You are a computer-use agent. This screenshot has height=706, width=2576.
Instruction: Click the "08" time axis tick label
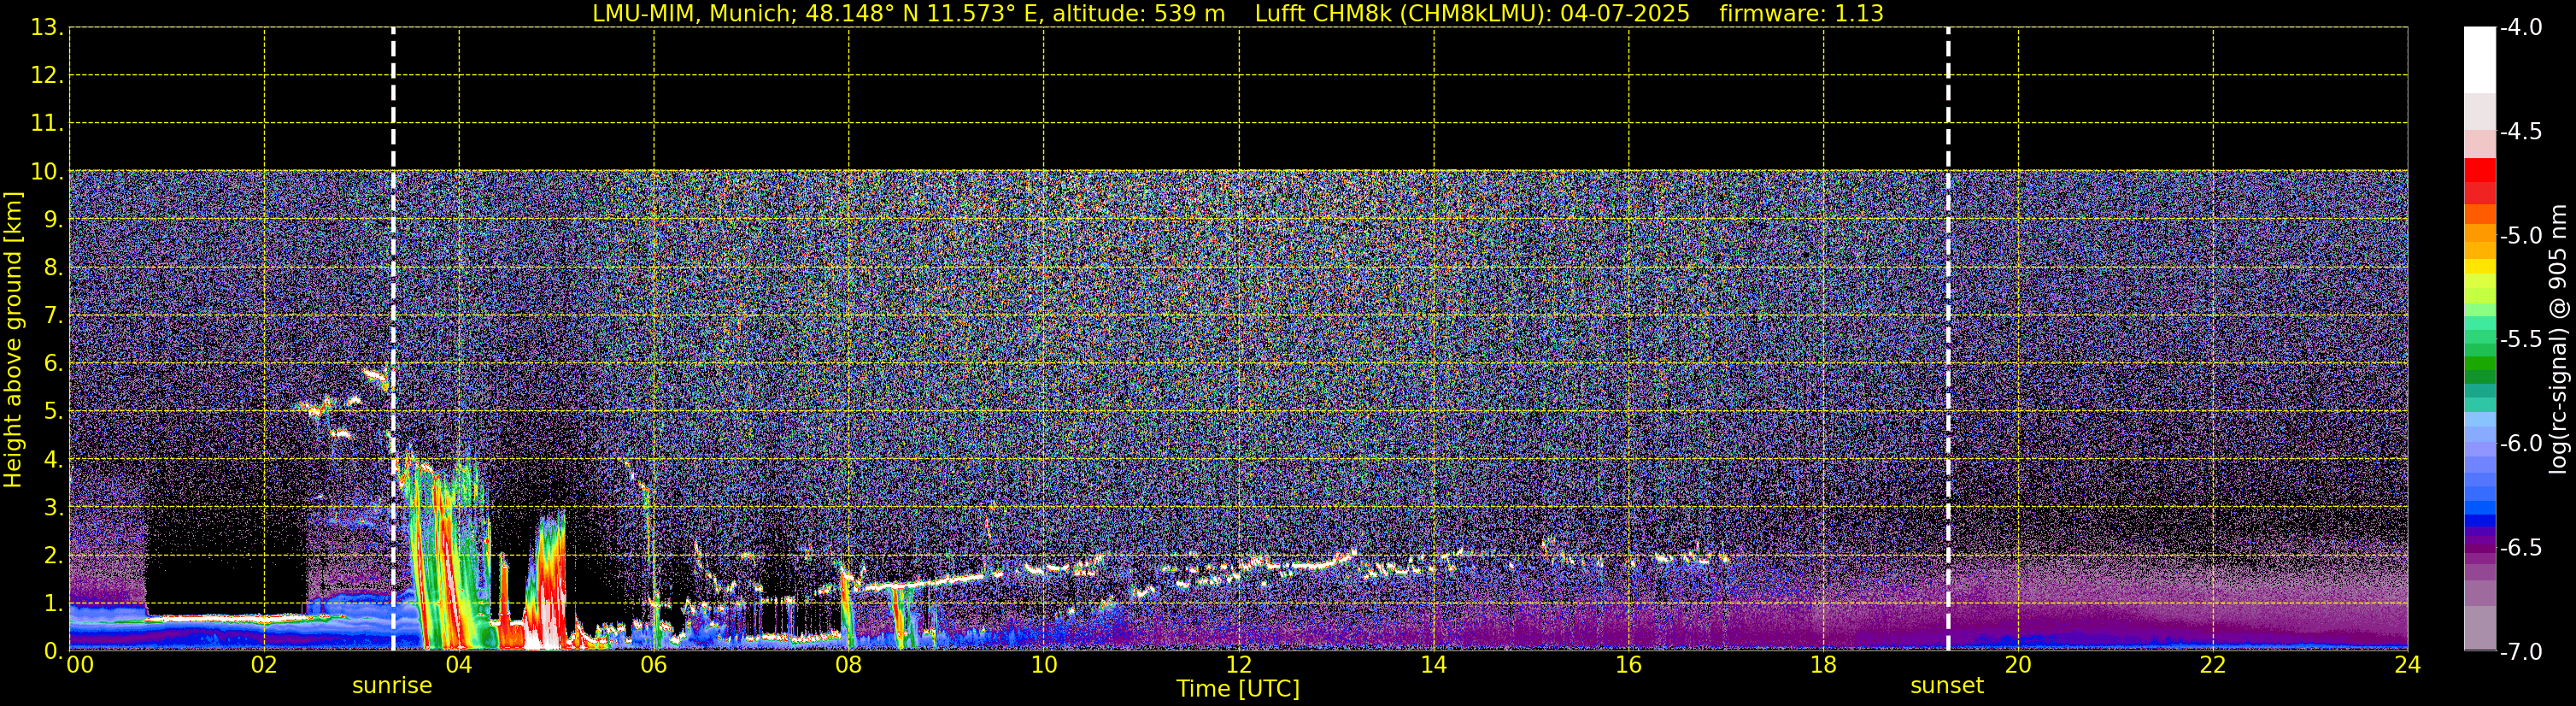click(x=849, y=665)
